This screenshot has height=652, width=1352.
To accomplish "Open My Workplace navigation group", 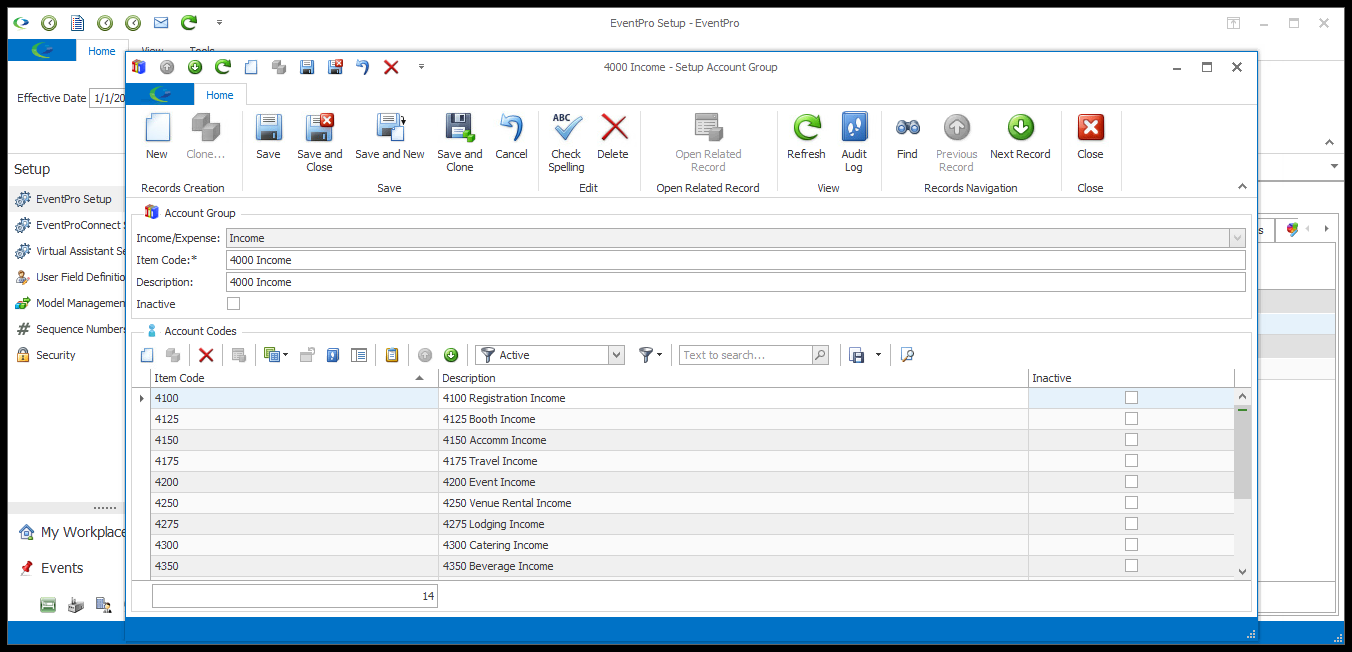I will coord(72,532).
